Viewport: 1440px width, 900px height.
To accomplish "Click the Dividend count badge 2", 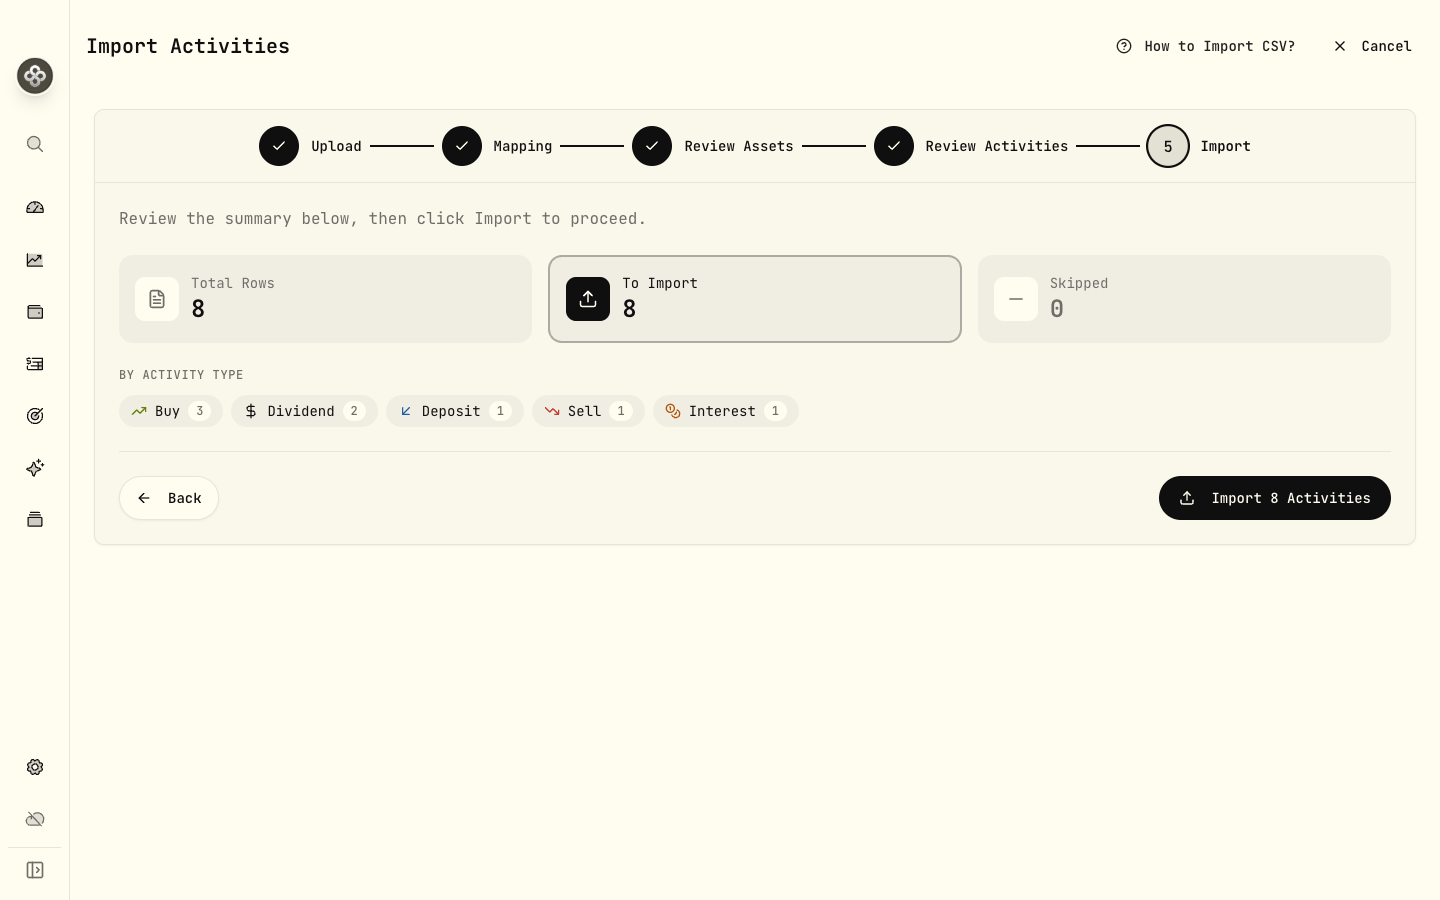I will [x=354, y=411].
